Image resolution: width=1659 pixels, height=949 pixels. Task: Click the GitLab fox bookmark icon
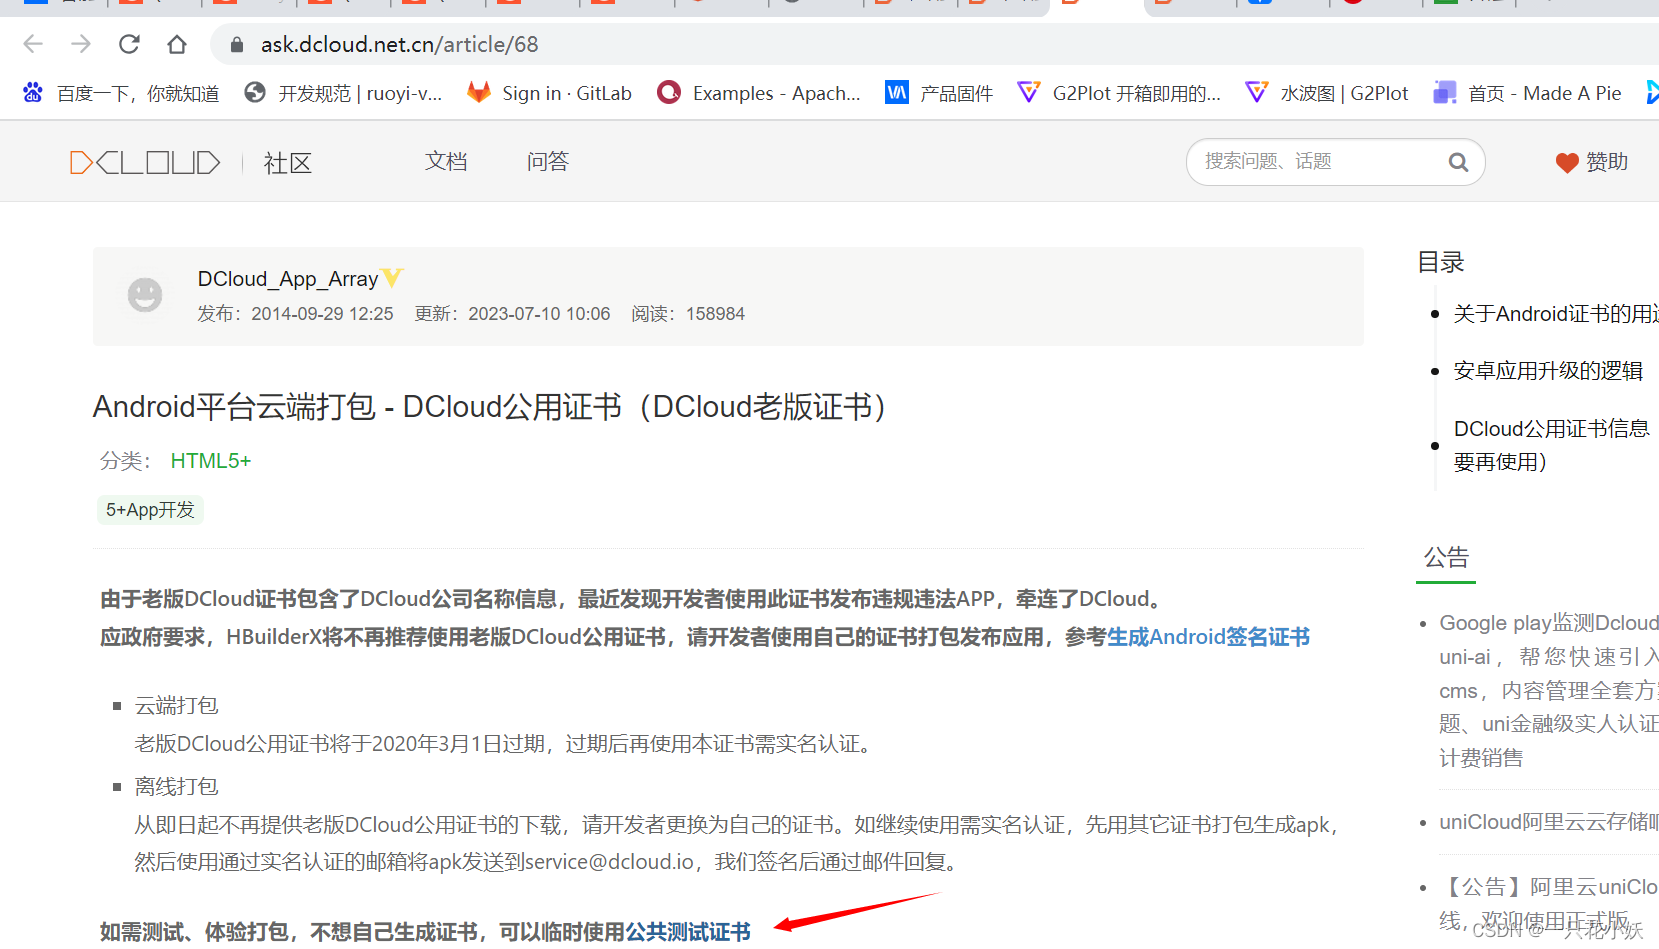pyautogui.click(x=479, y=93)
